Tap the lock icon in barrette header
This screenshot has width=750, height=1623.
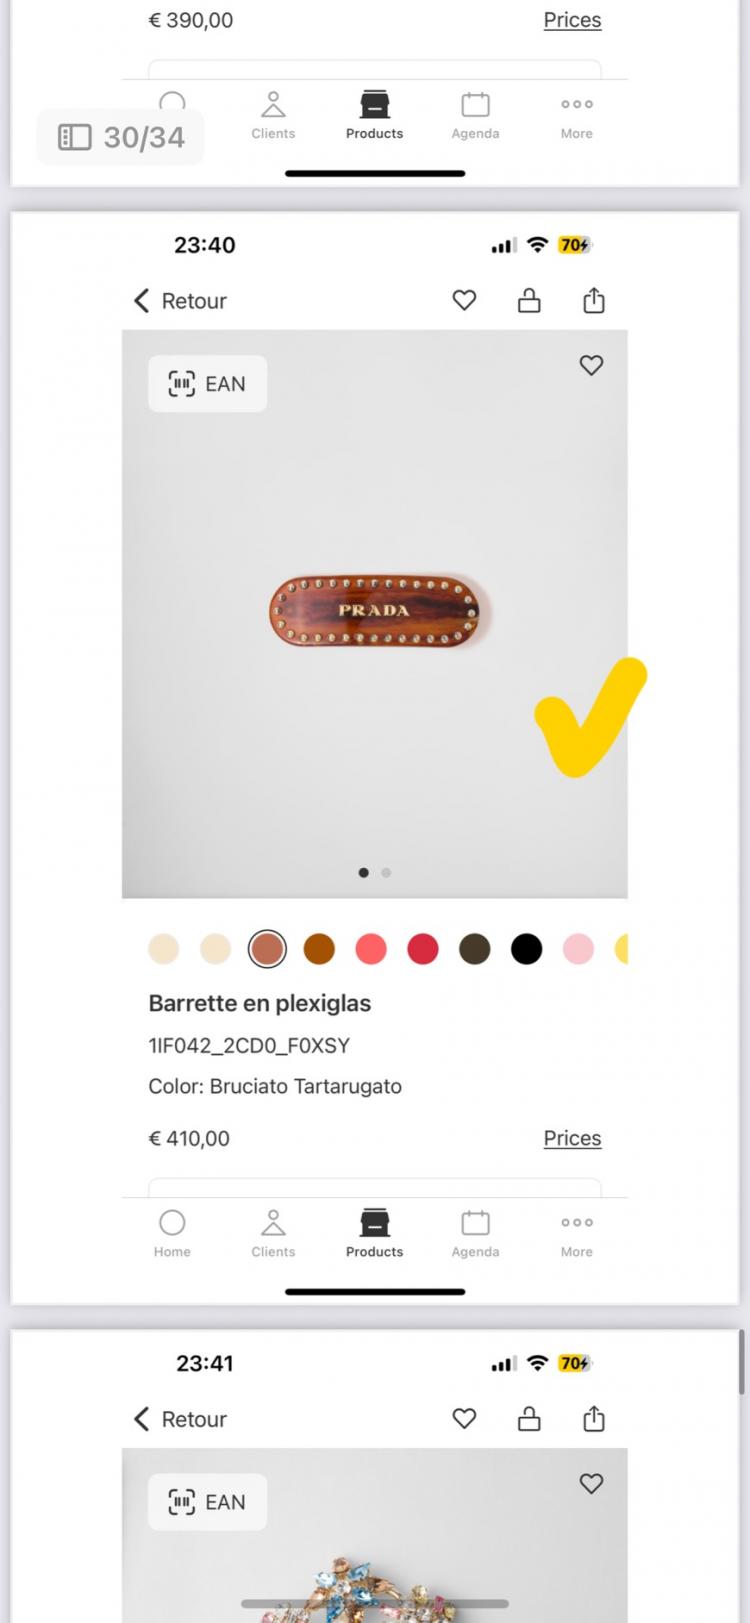[529, 300]
